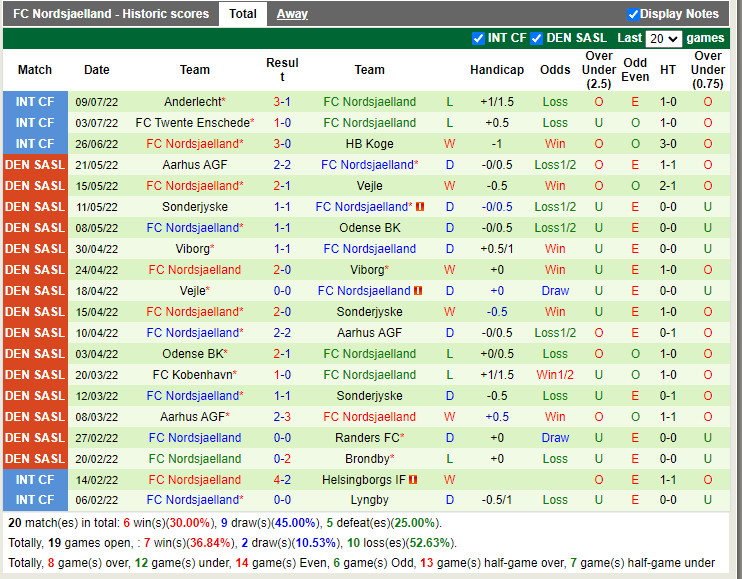Toggle the Display Notes checkbox
This screenshot has width=742, height=579.
coord(633,14)
